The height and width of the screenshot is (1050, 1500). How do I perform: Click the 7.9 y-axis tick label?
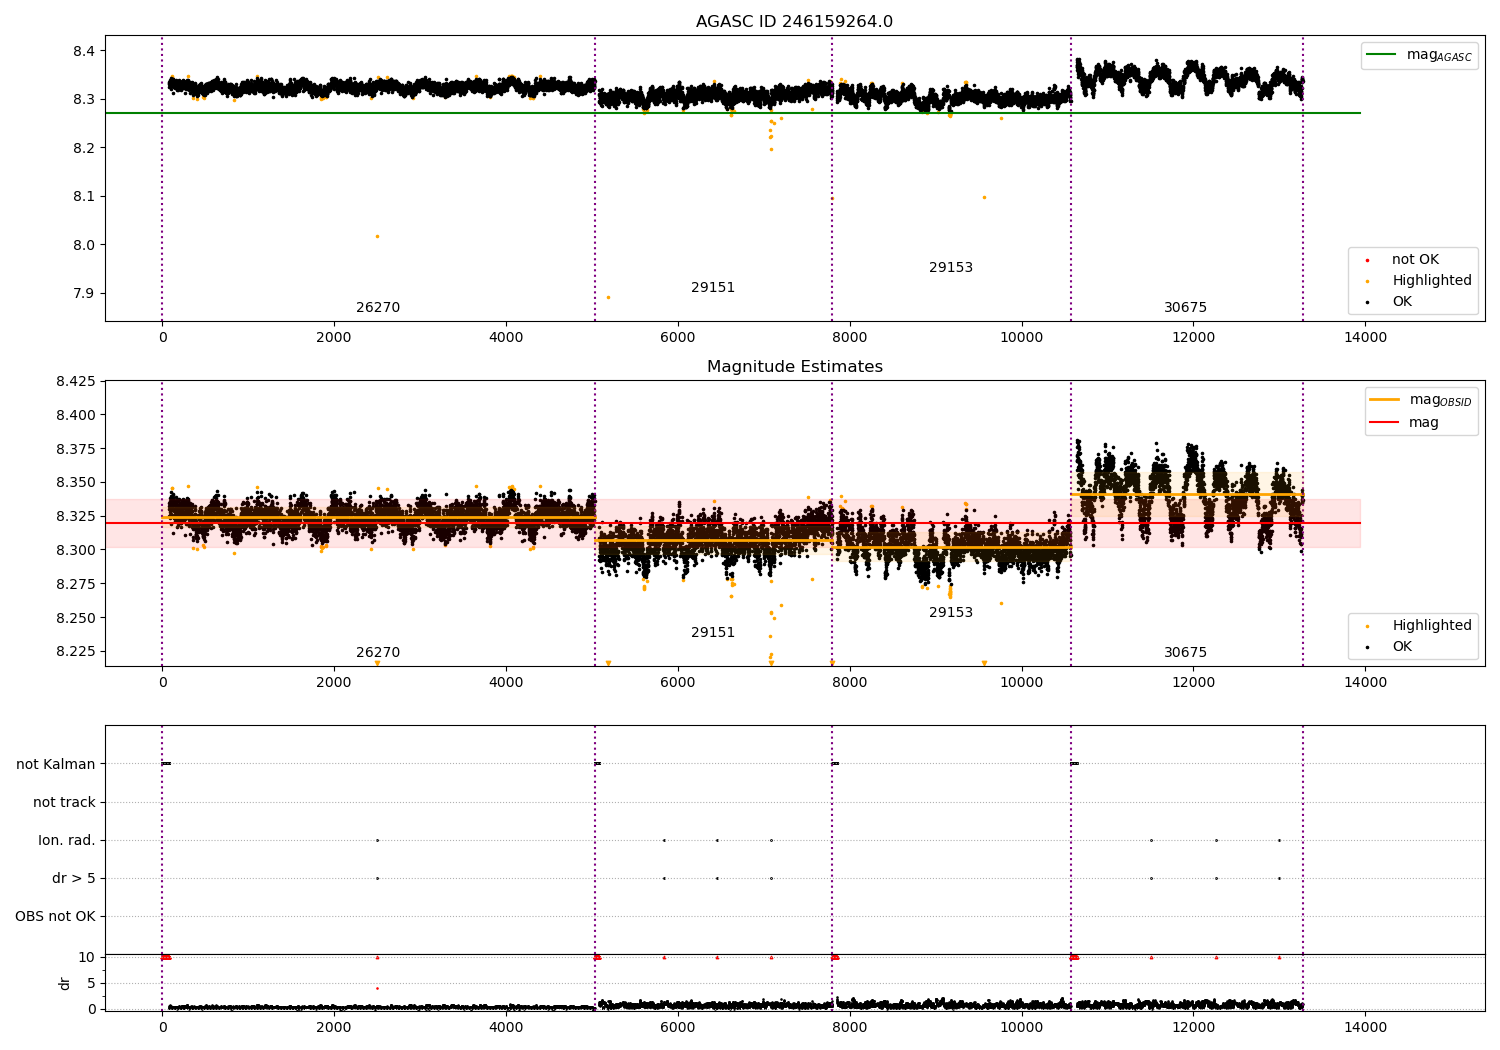(83, 294)
